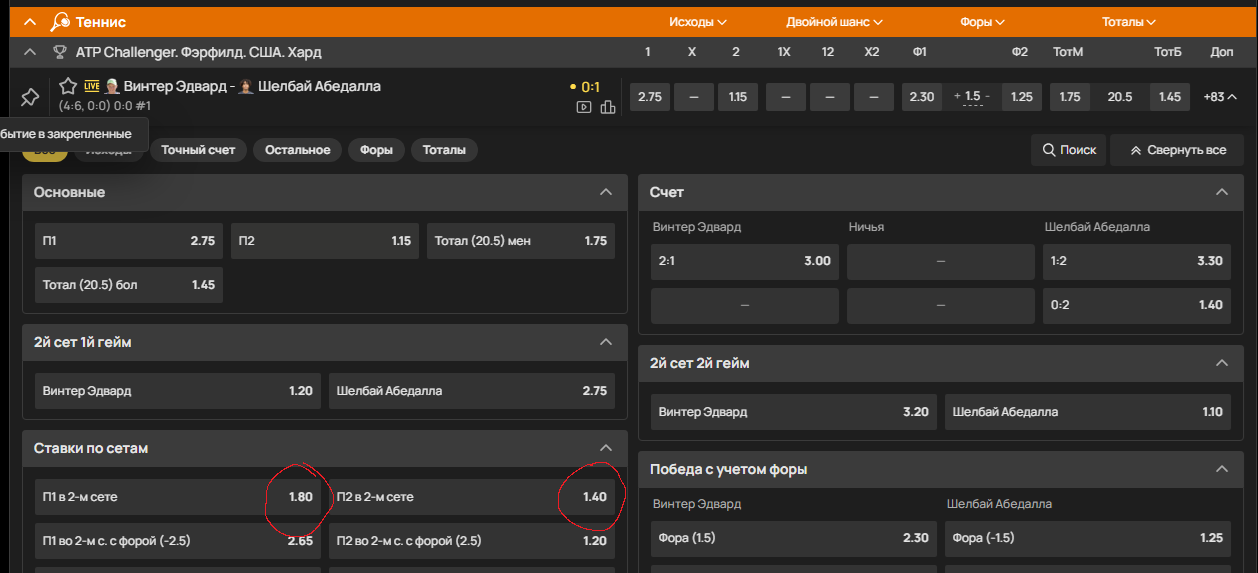The image size is (1258, 573).
Task: Switch to the Точный счет tab
Action: pyautogui.click(x=198, y=150)
